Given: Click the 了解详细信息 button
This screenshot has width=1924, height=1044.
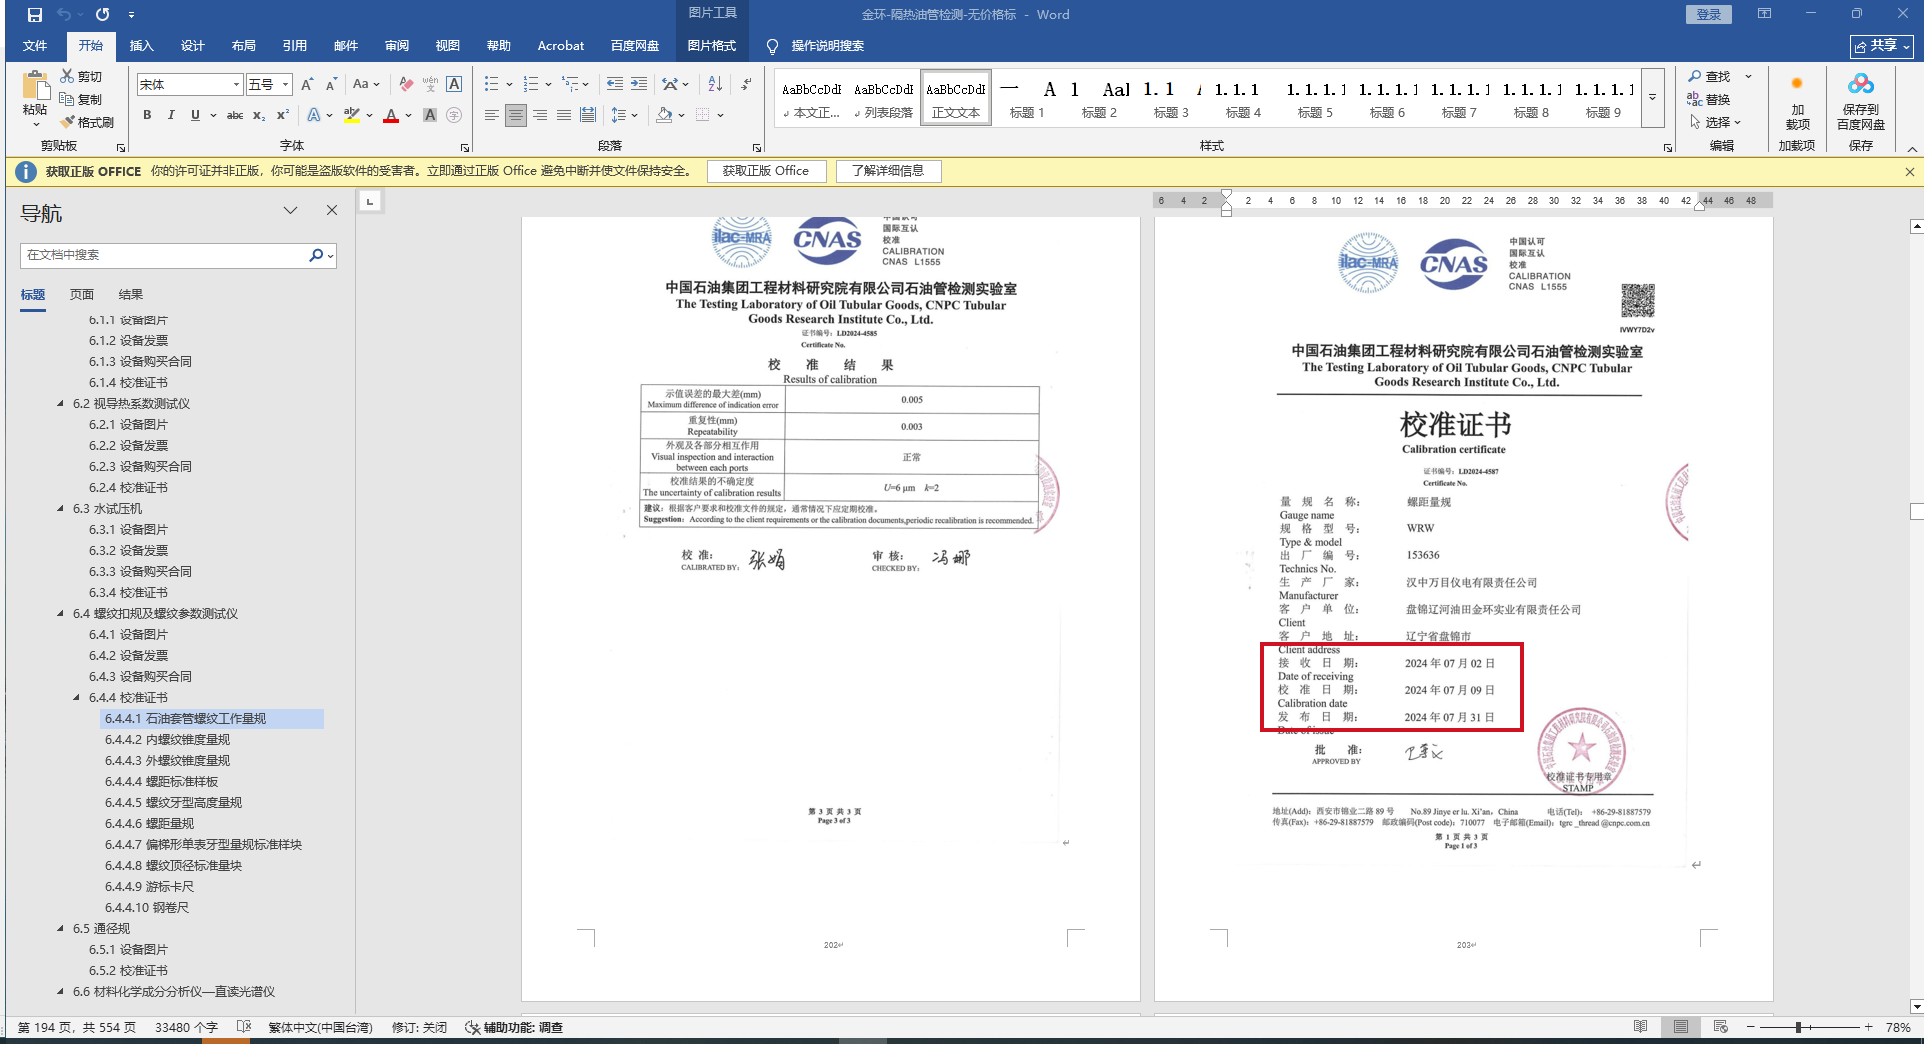Looking at the screenshot, I should point(888,171).
